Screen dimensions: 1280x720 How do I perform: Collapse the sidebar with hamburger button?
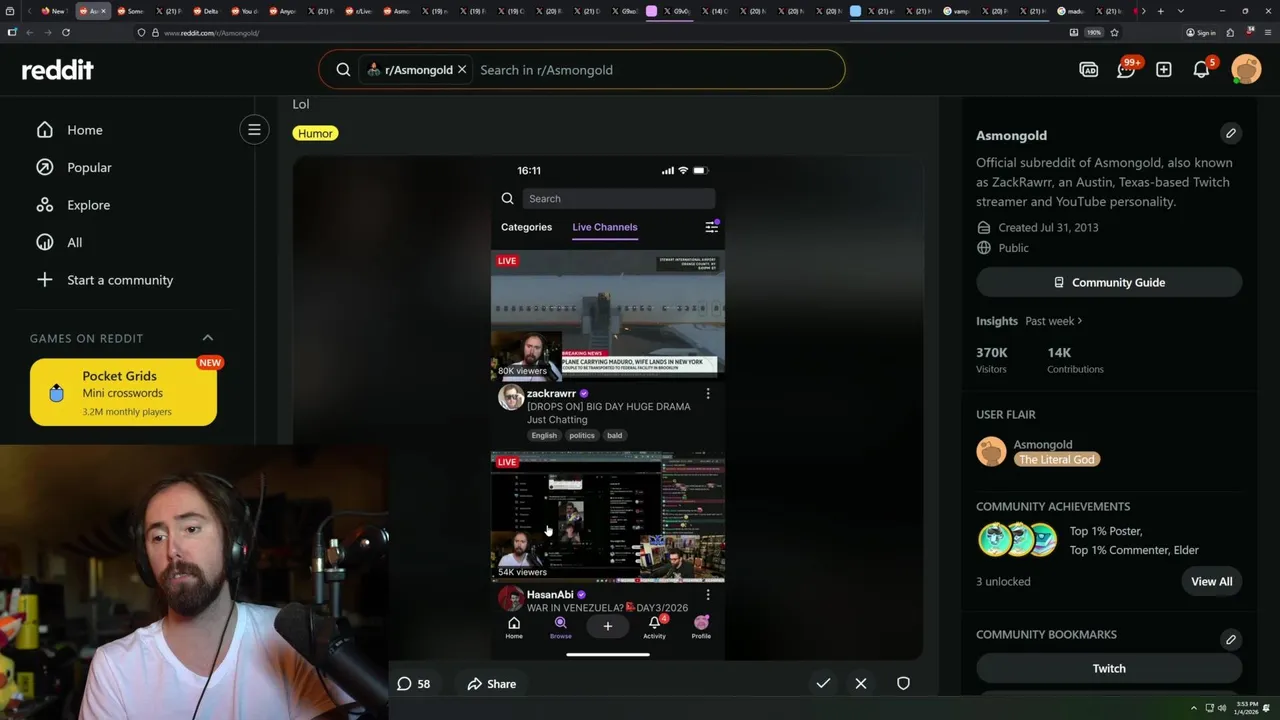pyautogui.click(x=254, y=129)
